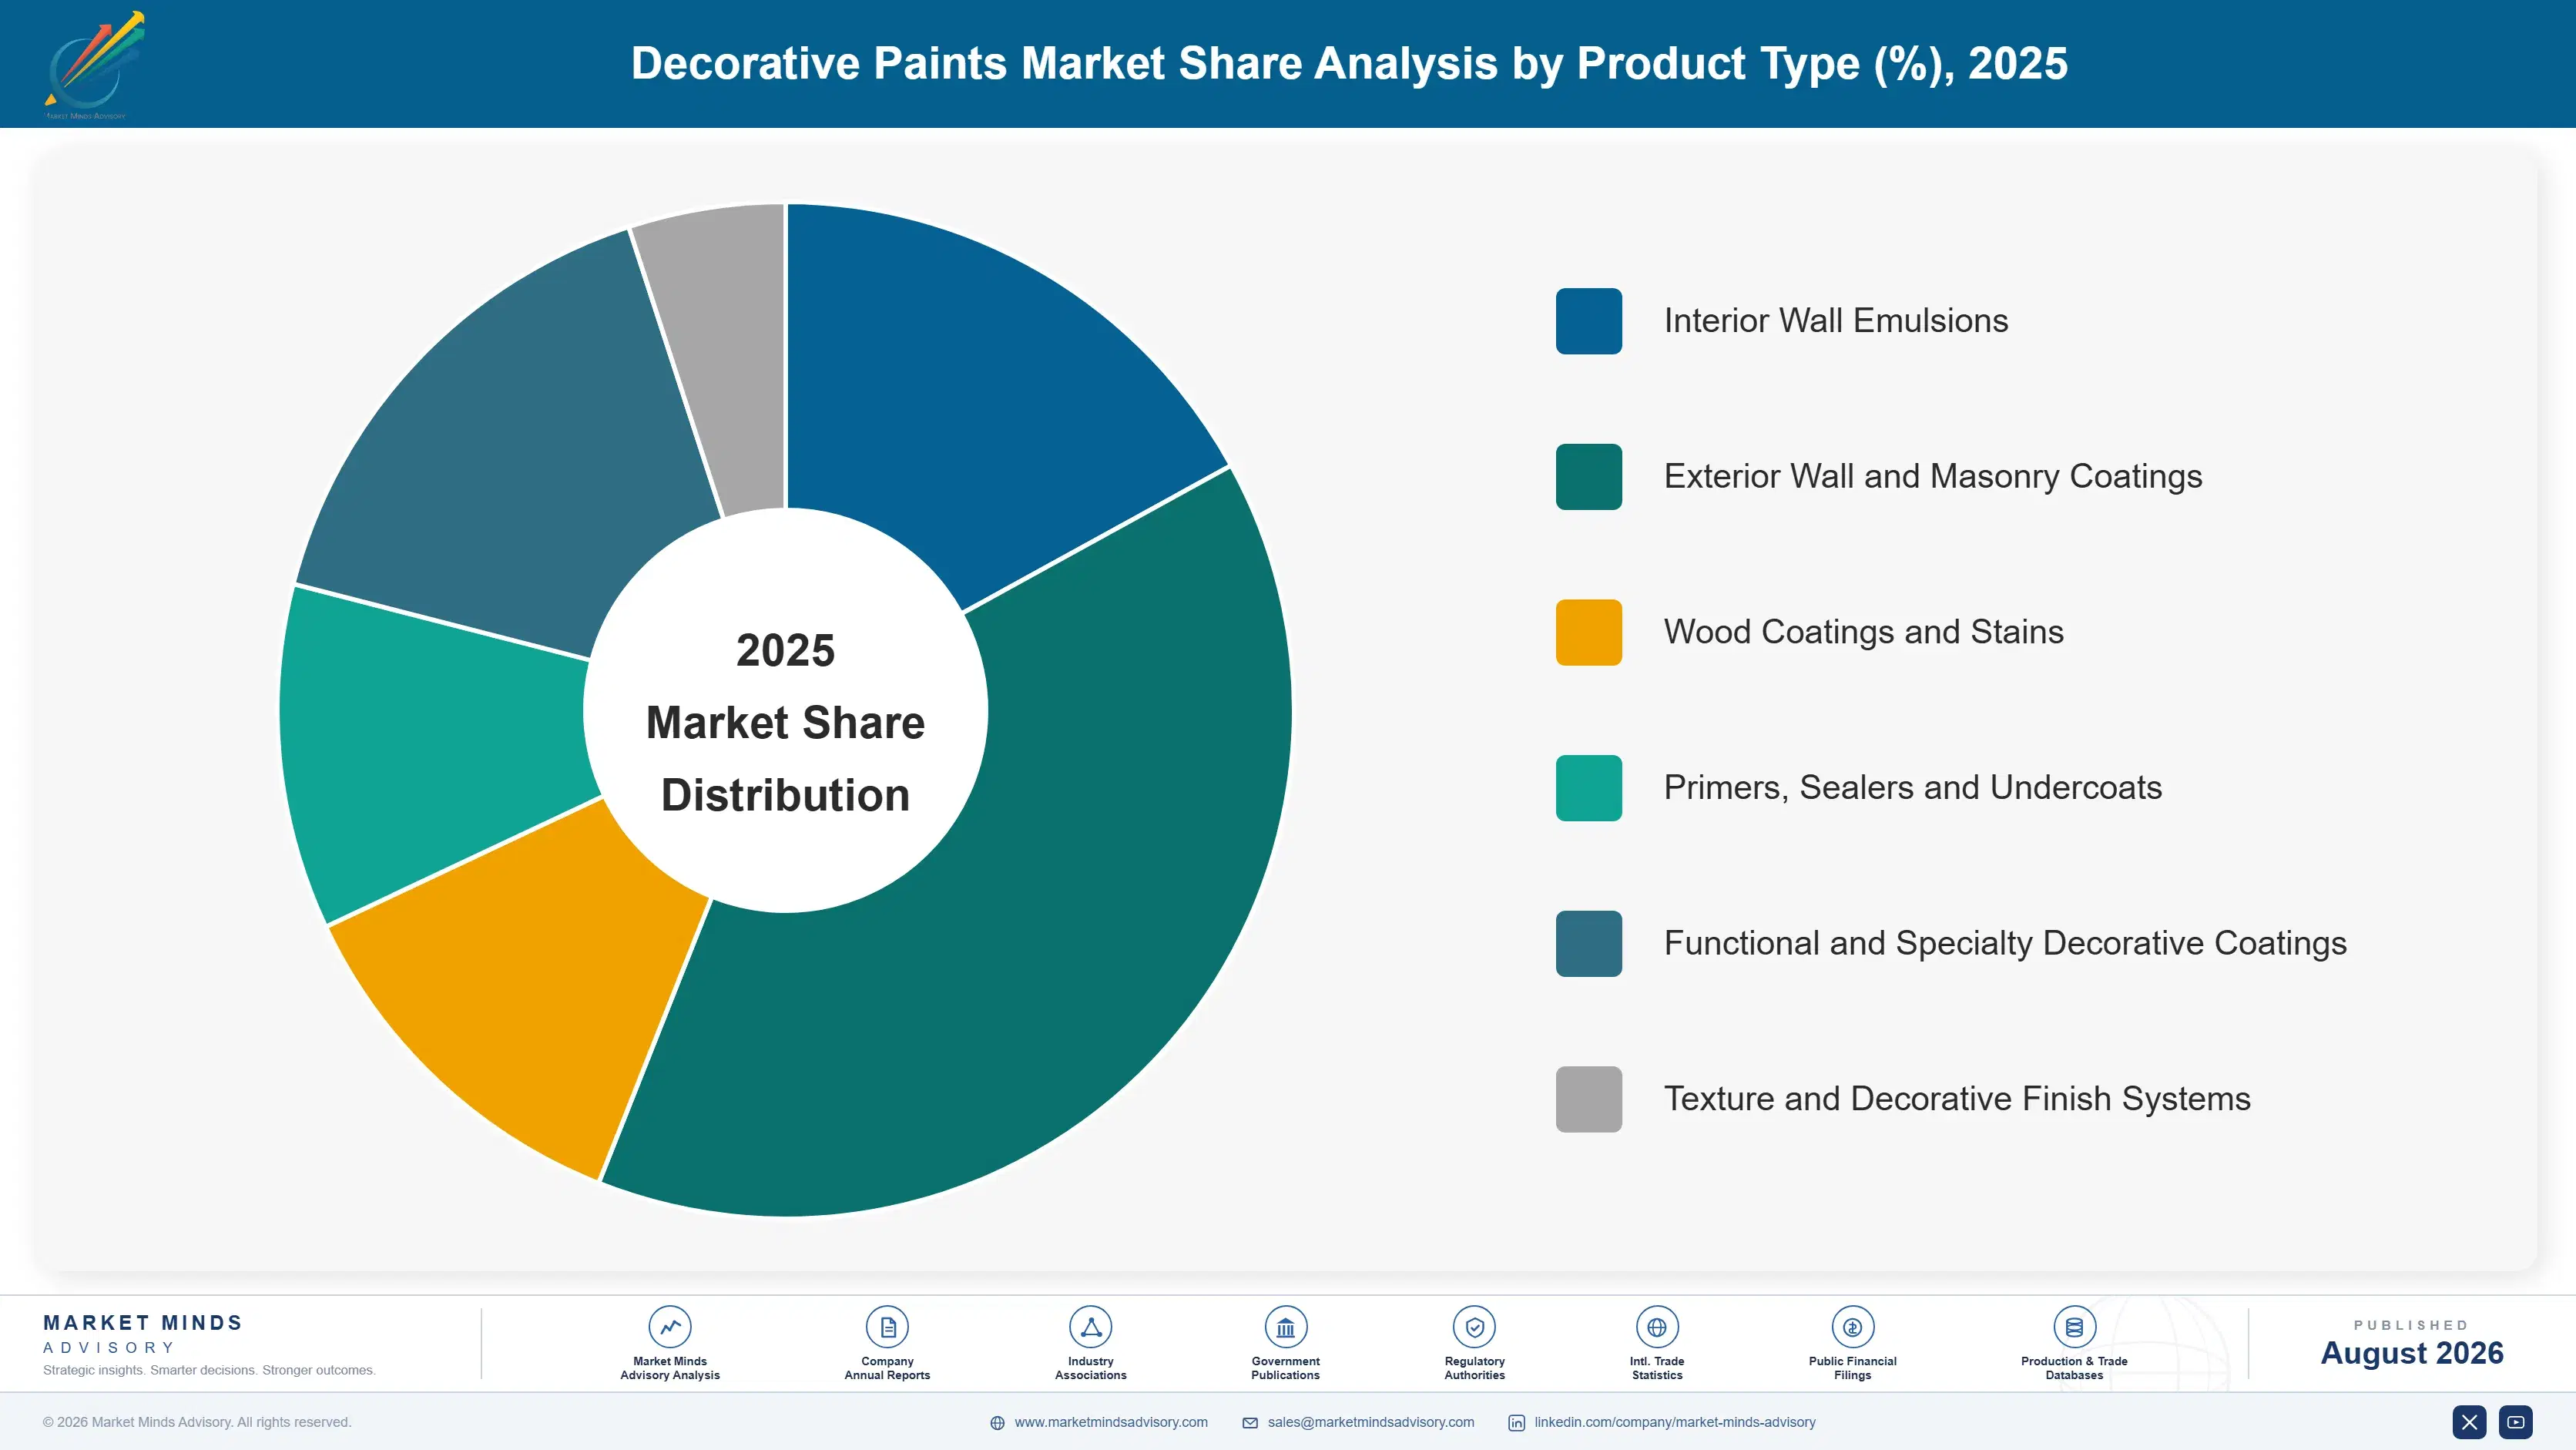Click '2025 Market Share Distribution' center text

click(x=786, y=722)
